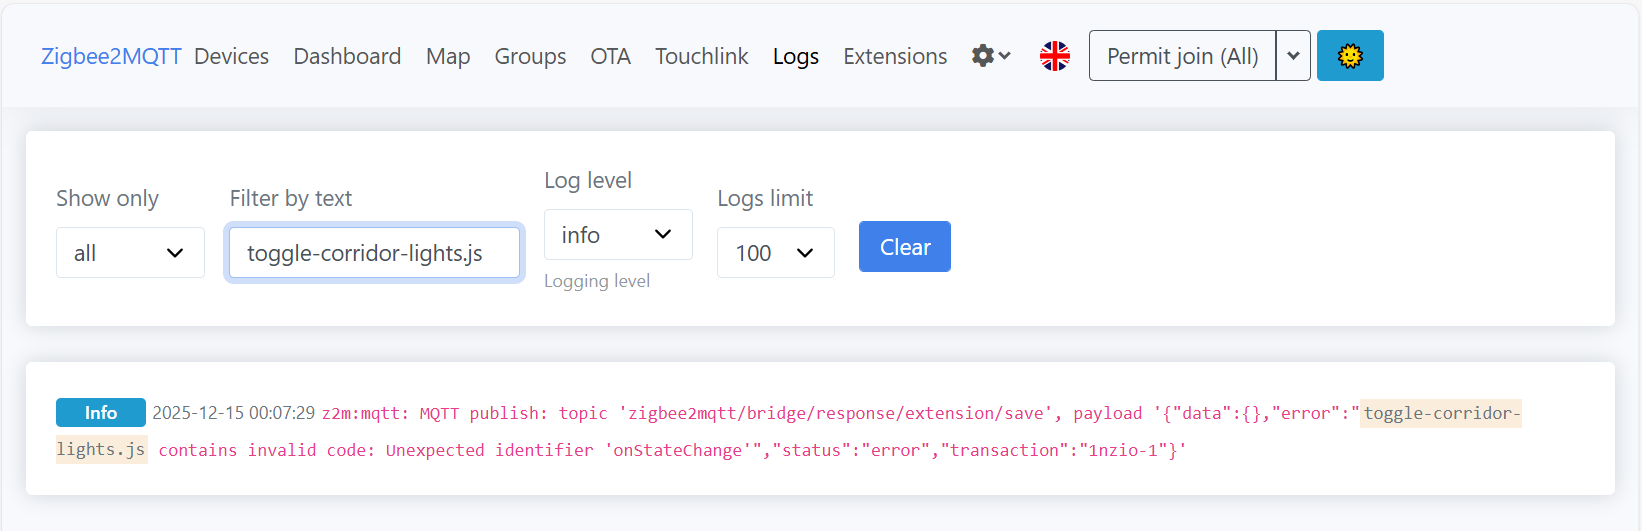Go to the Devices page
Screen dimensions: 1642x531
(x=231, y=56)
